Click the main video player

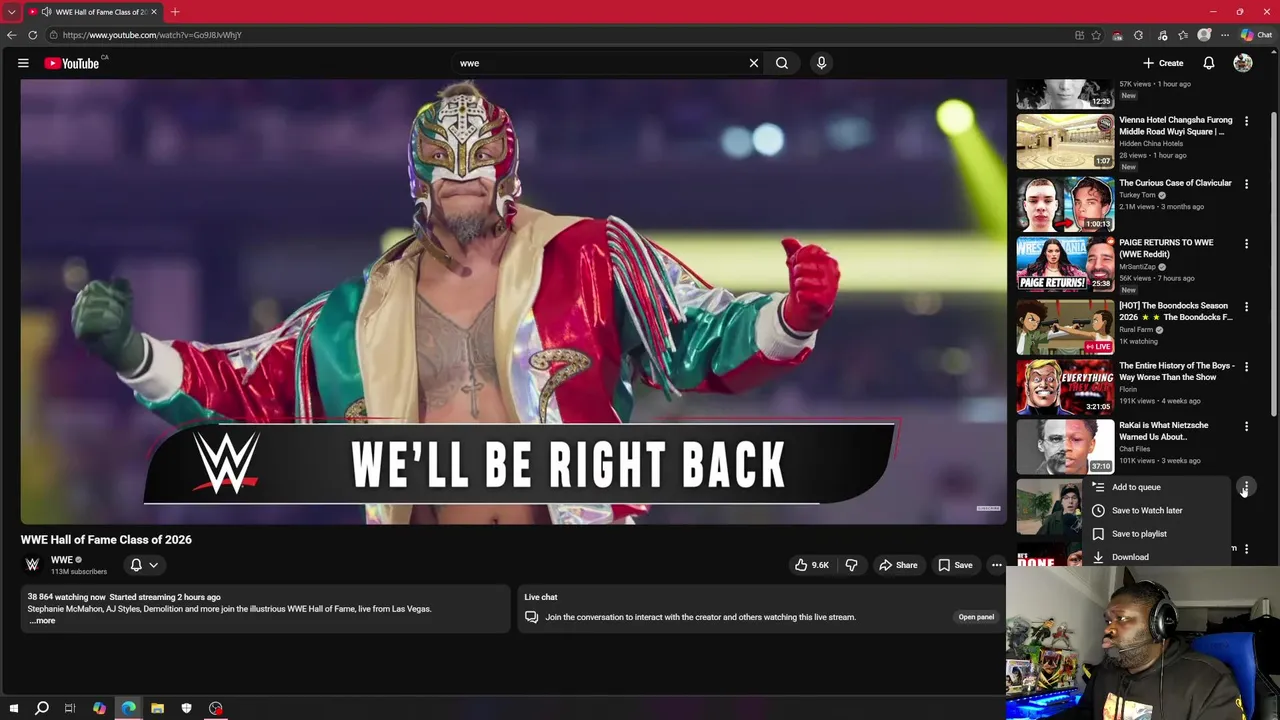513,302
